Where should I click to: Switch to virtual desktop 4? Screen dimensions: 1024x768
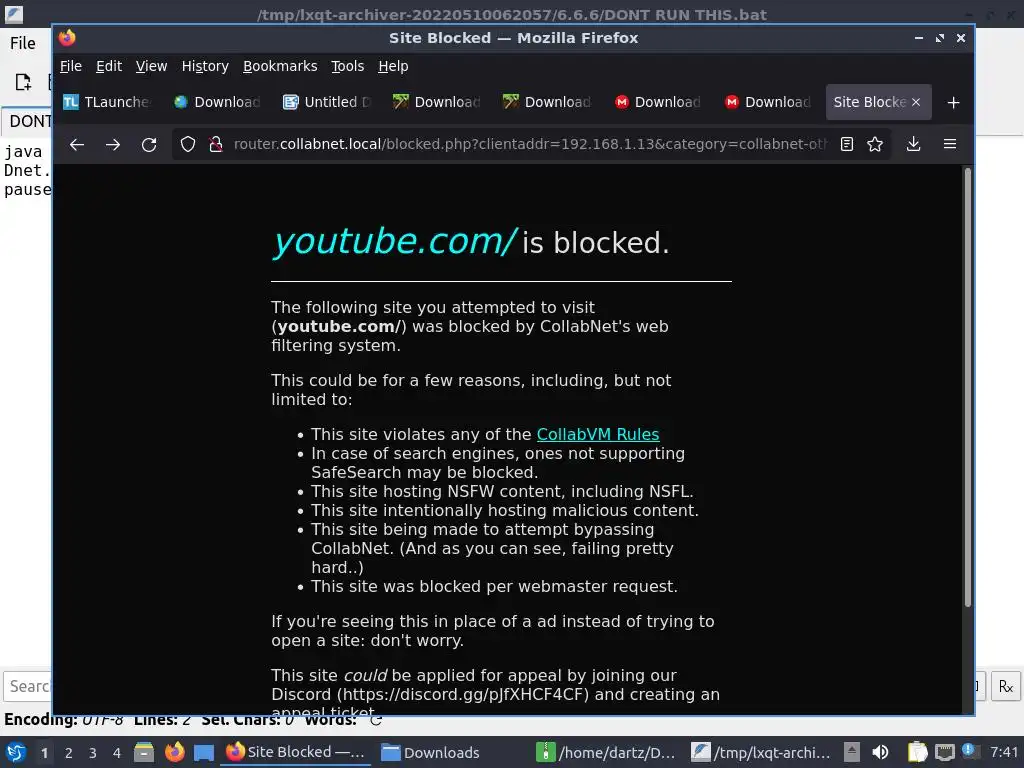coord(117,753)
